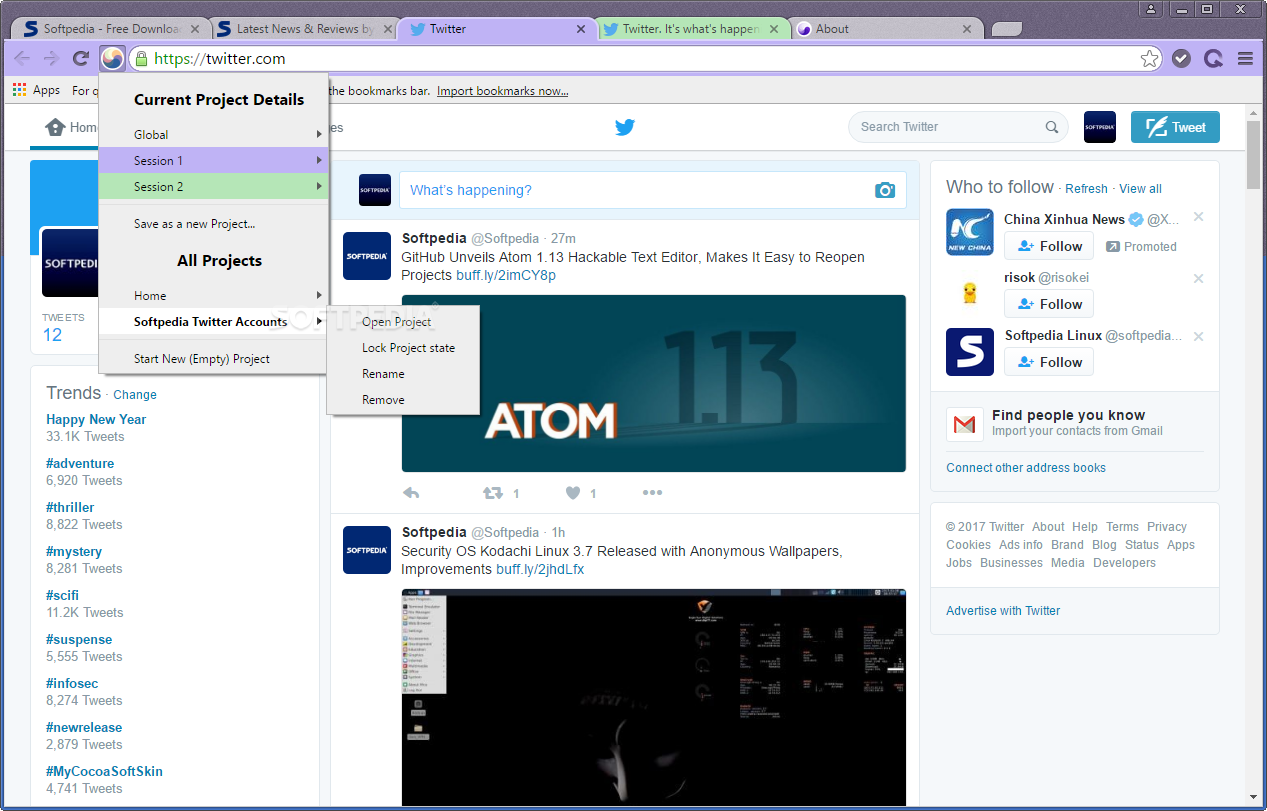The height and width of the screenshot is (811, 1267).
Task: Switch to Latest News & Reviews tab
Action: [303, 29]
